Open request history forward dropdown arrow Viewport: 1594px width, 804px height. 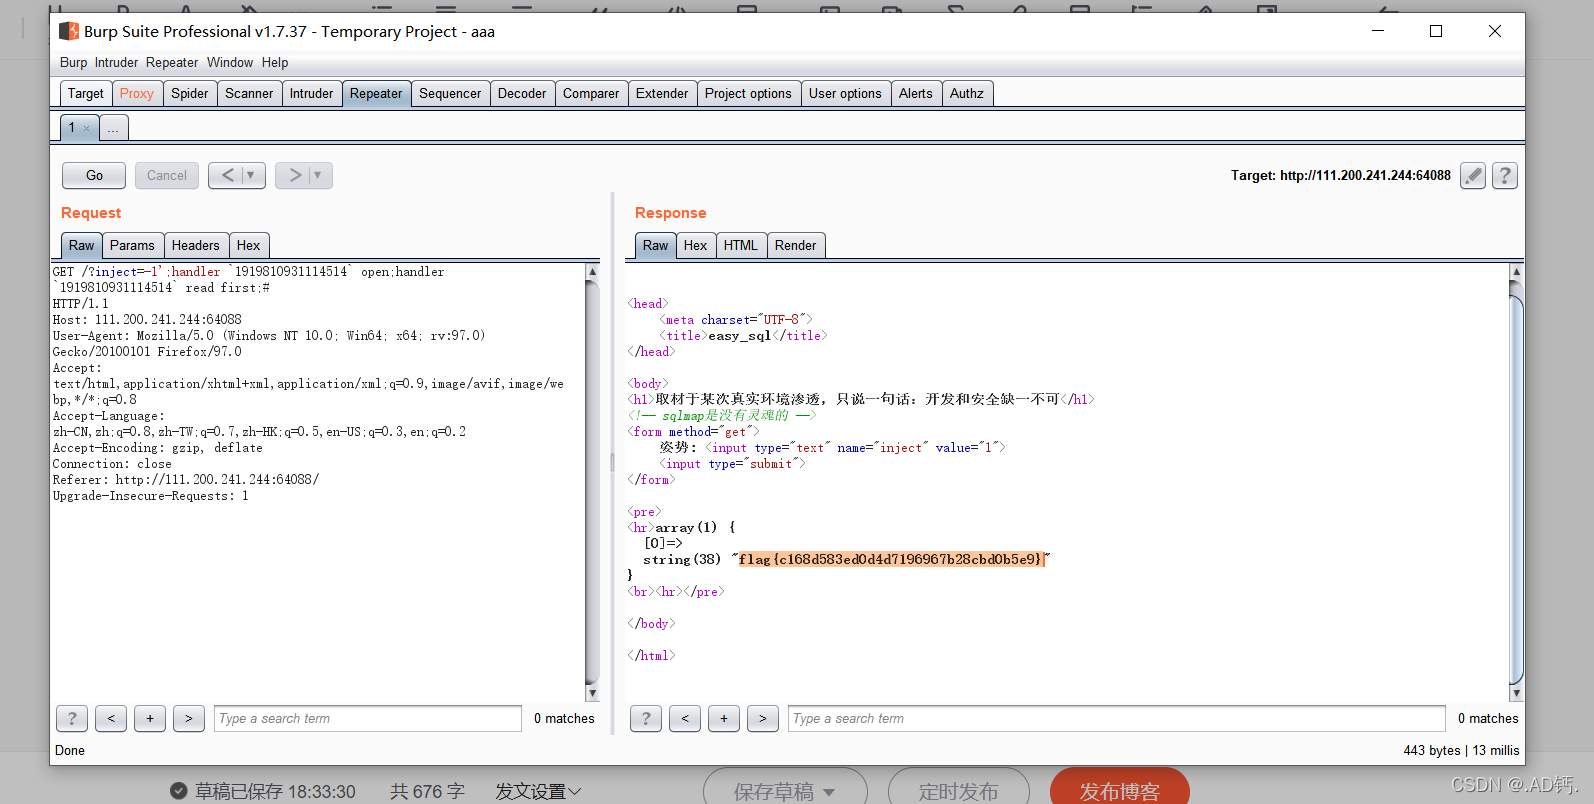[x=318, y=175]
